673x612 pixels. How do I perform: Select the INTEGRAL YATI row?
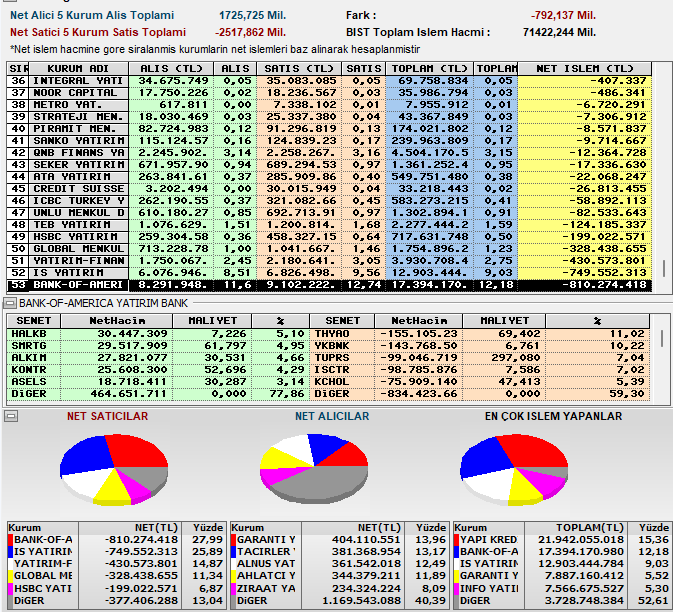pos(329,81)
